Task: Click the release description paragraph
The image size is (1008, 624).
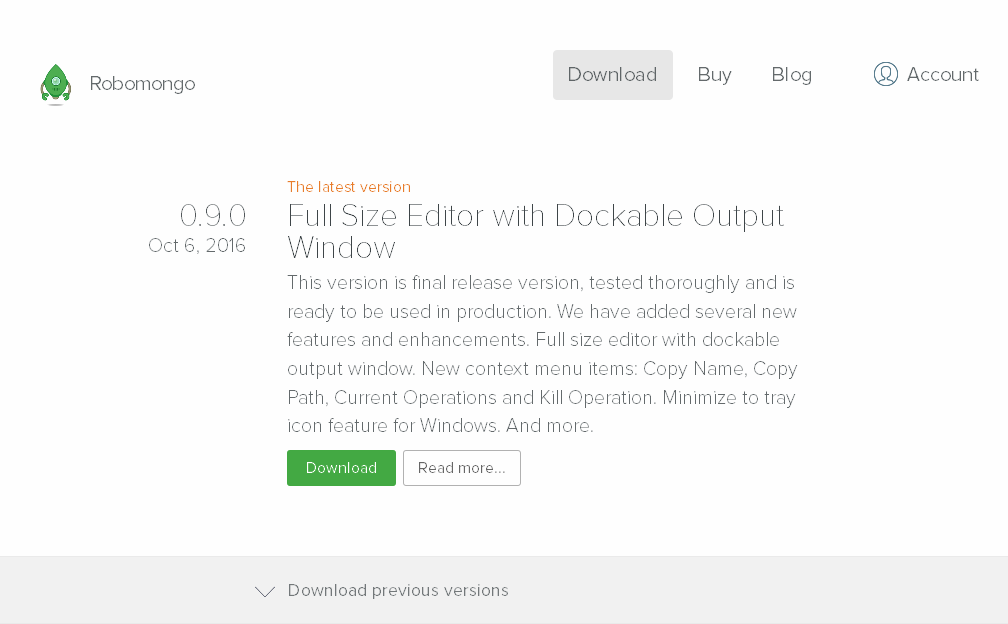Action: 542,354
